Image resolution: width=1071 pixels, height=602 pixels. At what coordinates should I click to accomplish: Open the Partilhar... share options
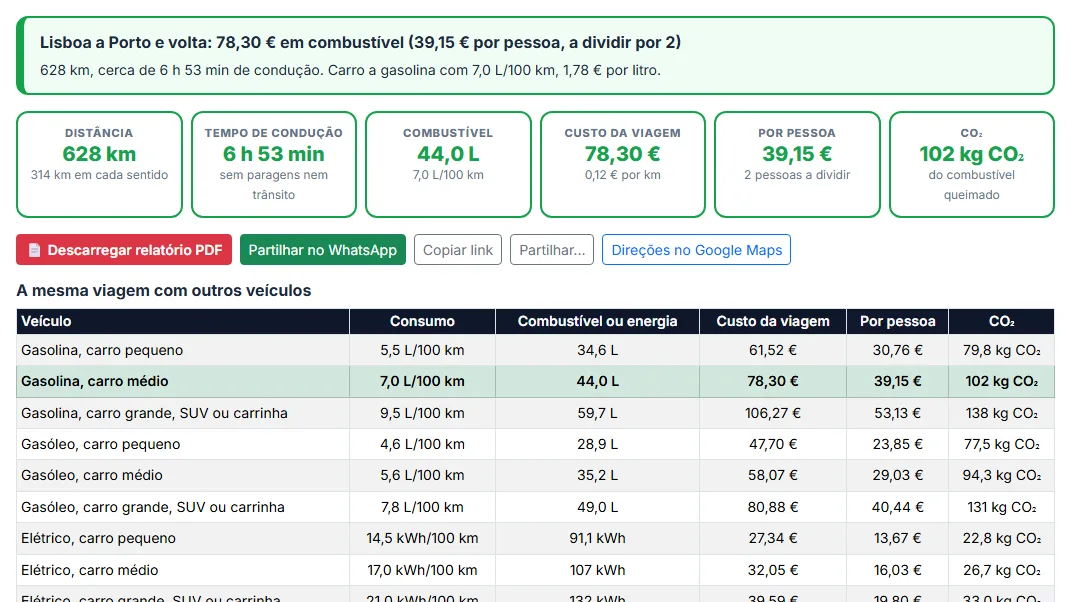(x=552, y=249)
